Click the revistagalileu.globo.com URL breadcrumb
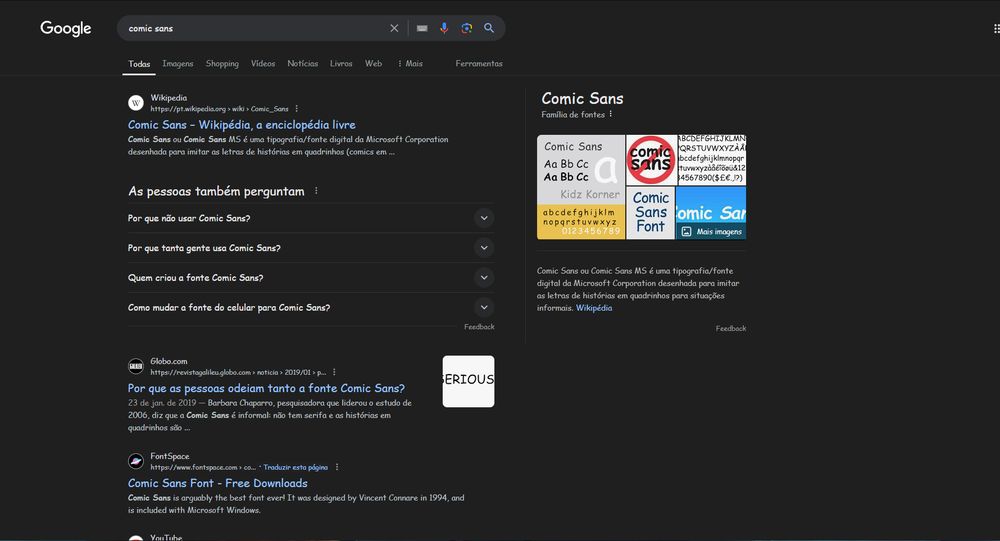 tap(238, 372)
